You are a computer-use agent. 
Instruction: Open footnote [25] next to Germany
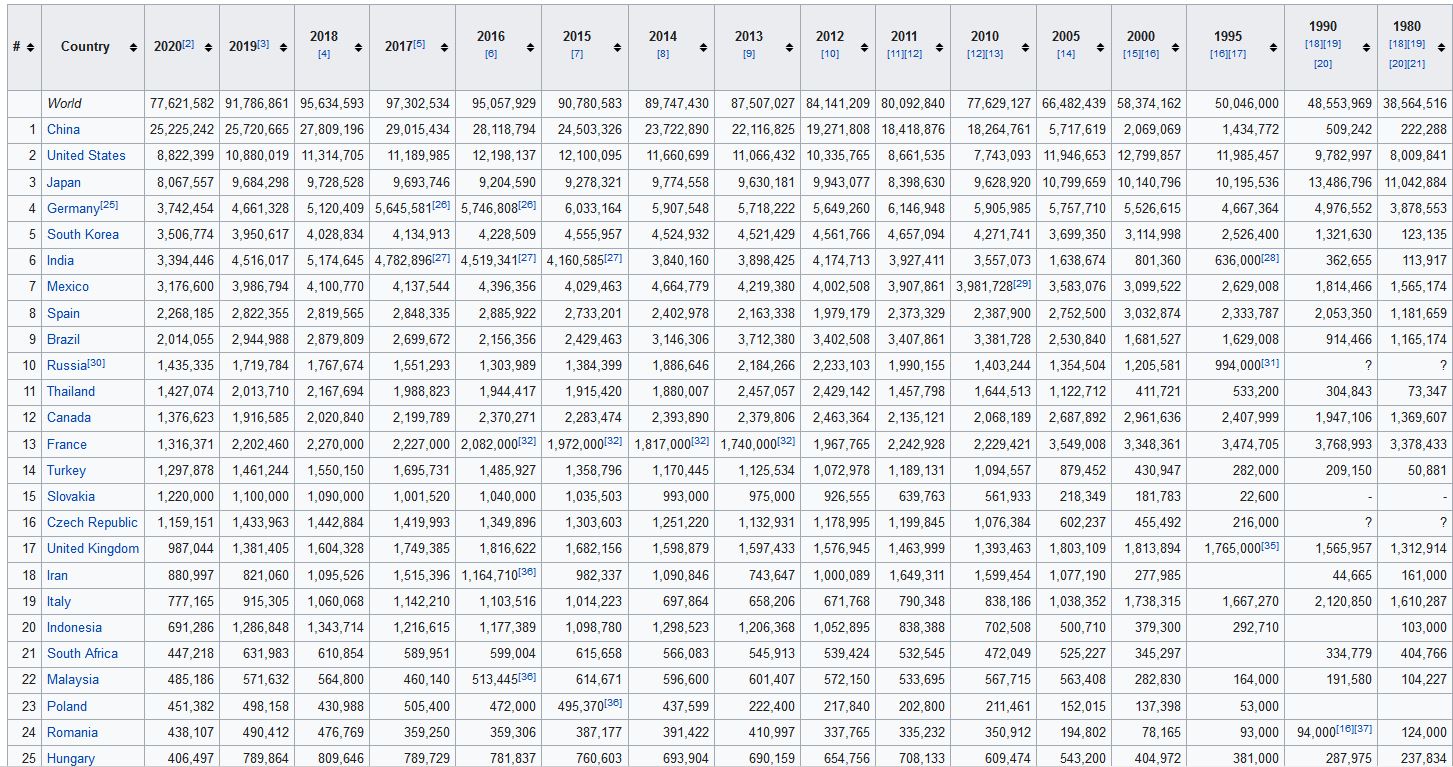pyautogui.click(x=109, y=205)
